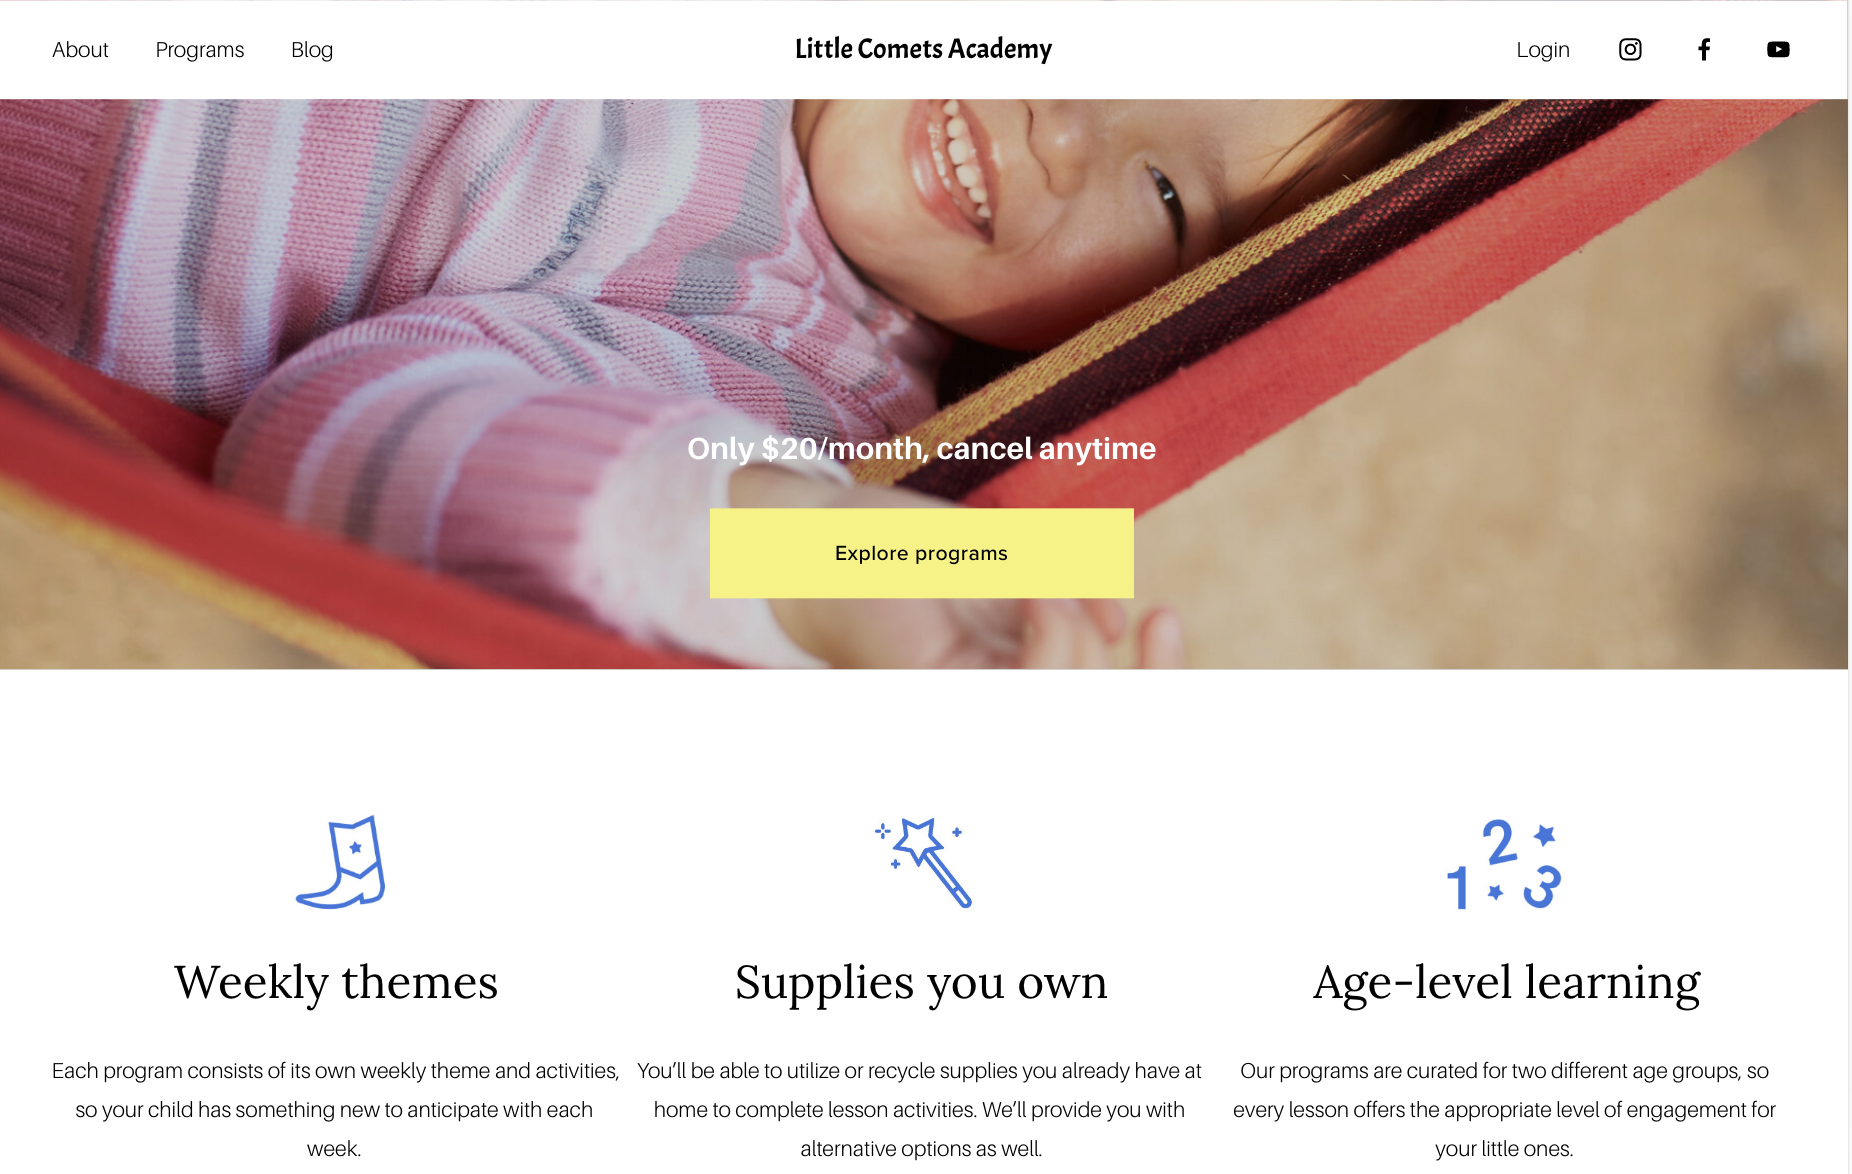This screenshot has width=1852, height=1174.
Task: Click the 1 2 3 numbers icon
Action: click(x=1503, y=864)
